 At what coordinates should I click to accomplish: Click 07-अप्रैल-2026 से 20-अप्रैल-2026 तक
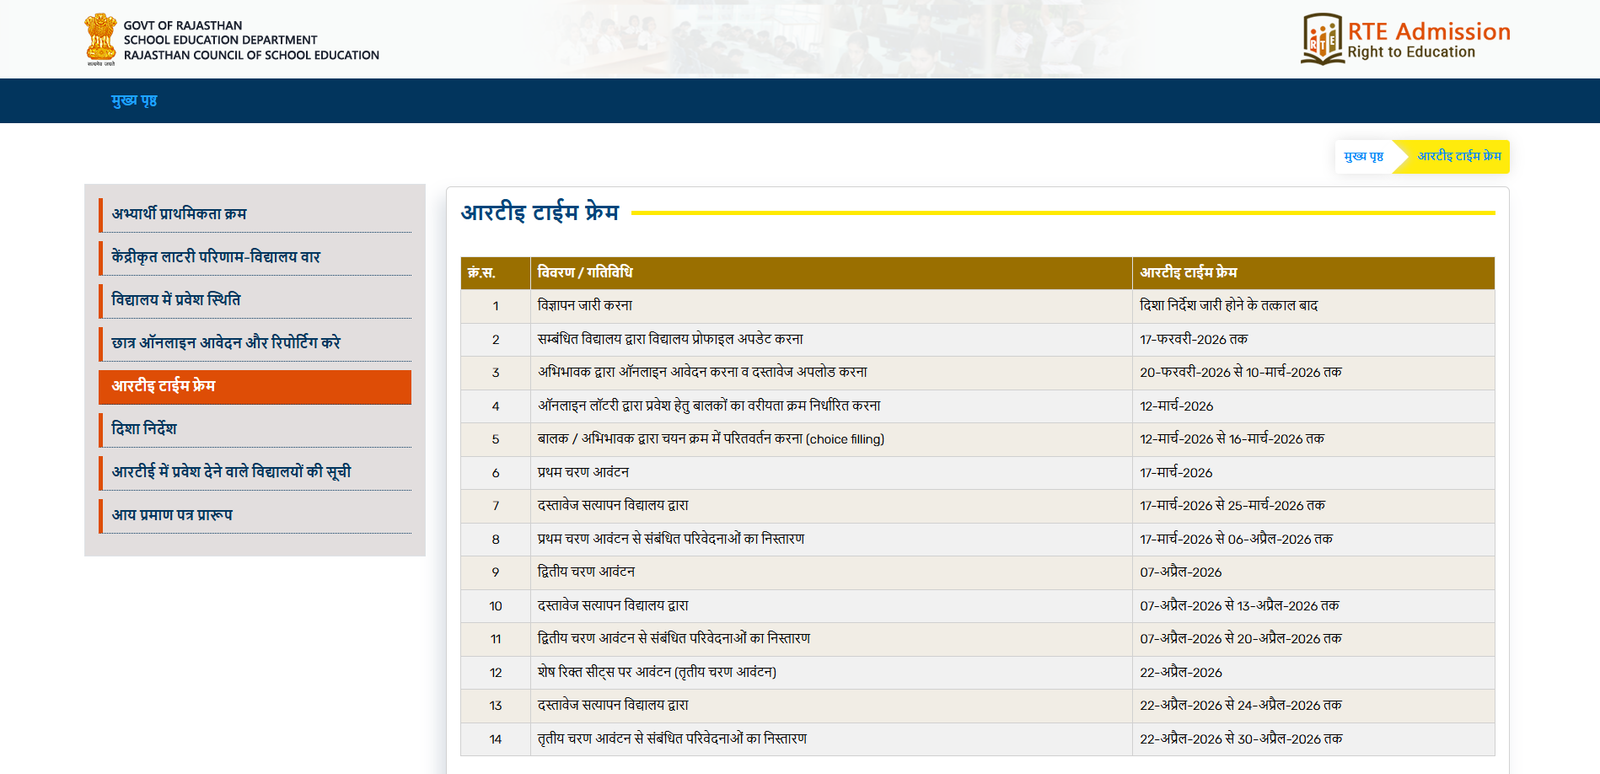click(1241, 639)
